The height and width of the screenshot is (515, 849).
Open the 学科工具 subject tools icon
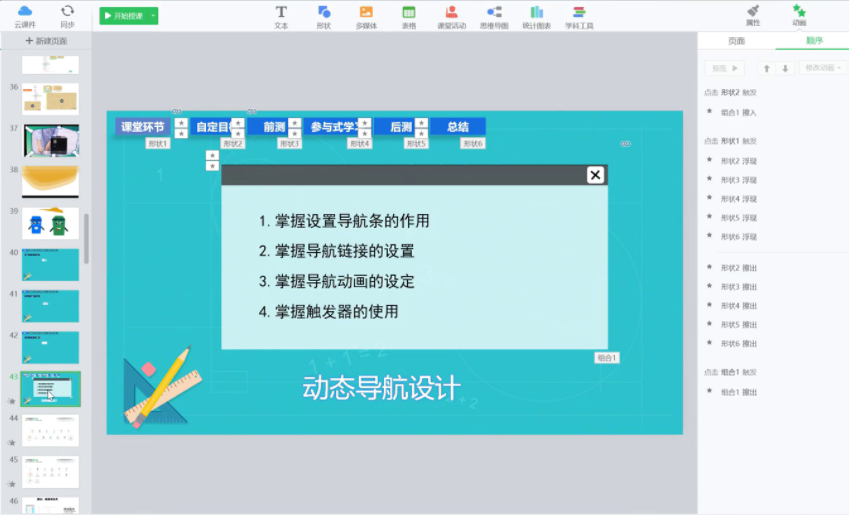[579, 17]
